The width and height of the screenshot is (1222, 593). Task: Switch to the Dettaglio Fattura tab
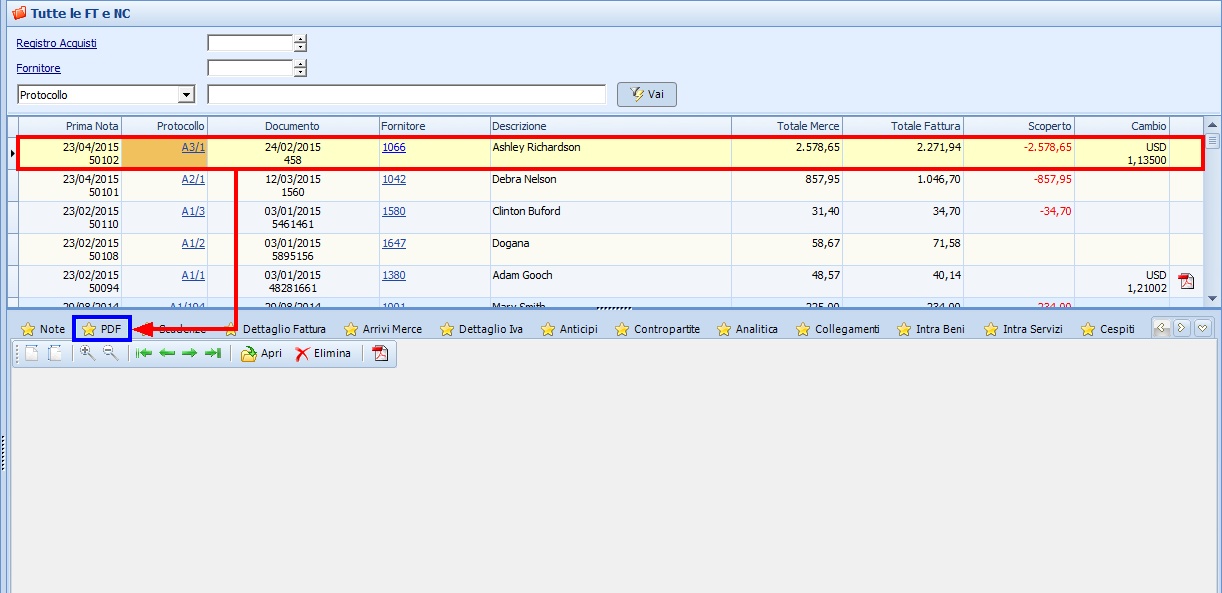coord(275,329)
